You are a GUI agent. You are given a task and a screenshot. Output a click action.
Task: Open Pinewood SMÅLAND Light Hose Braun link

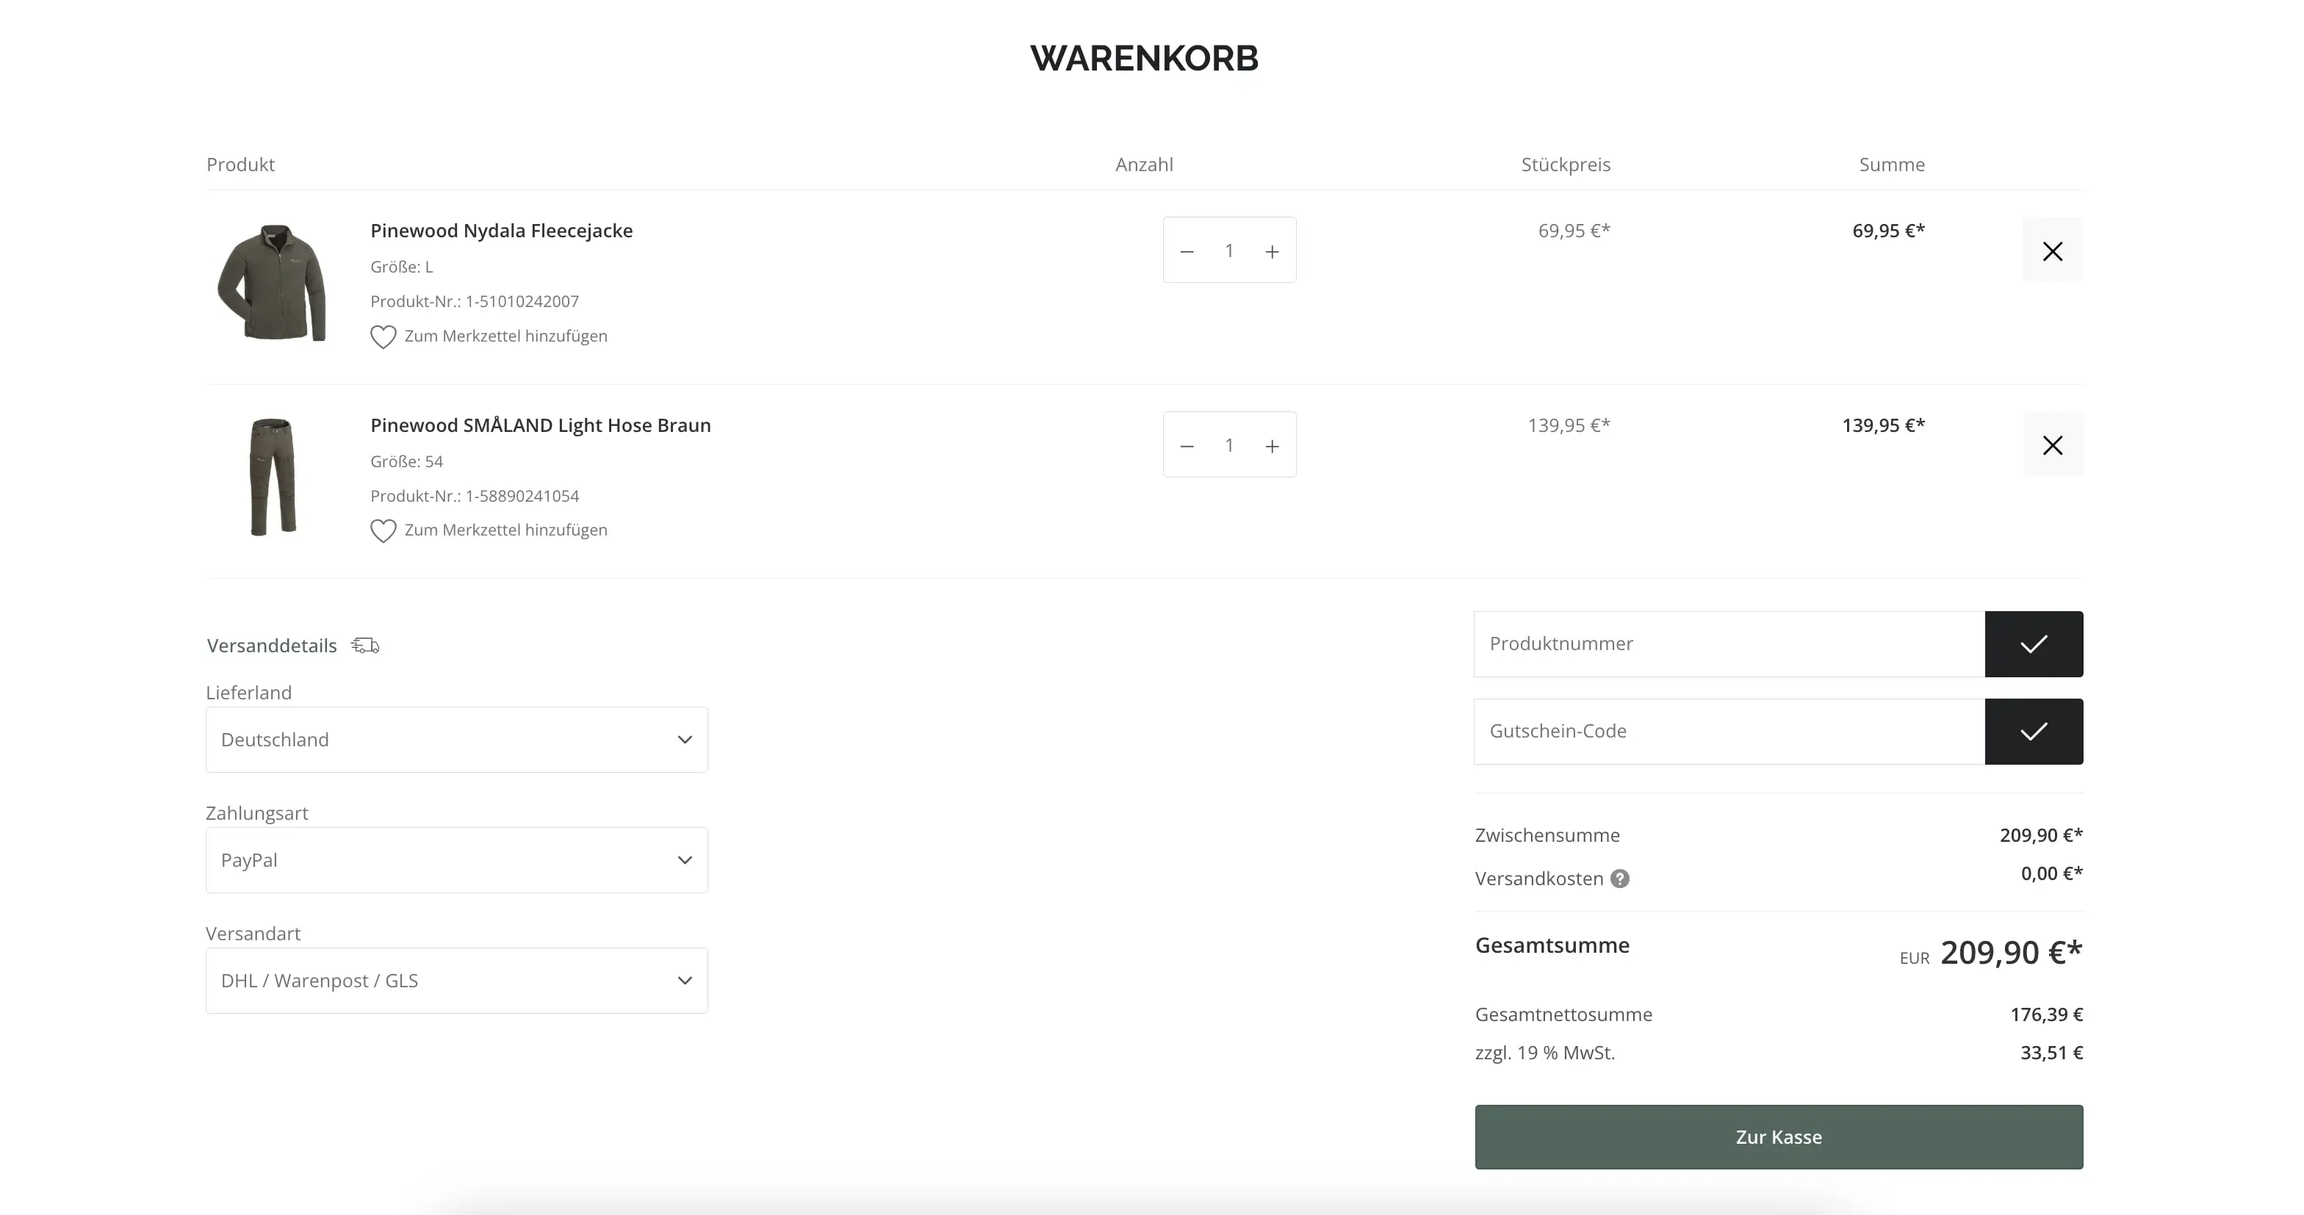point(540,425)
